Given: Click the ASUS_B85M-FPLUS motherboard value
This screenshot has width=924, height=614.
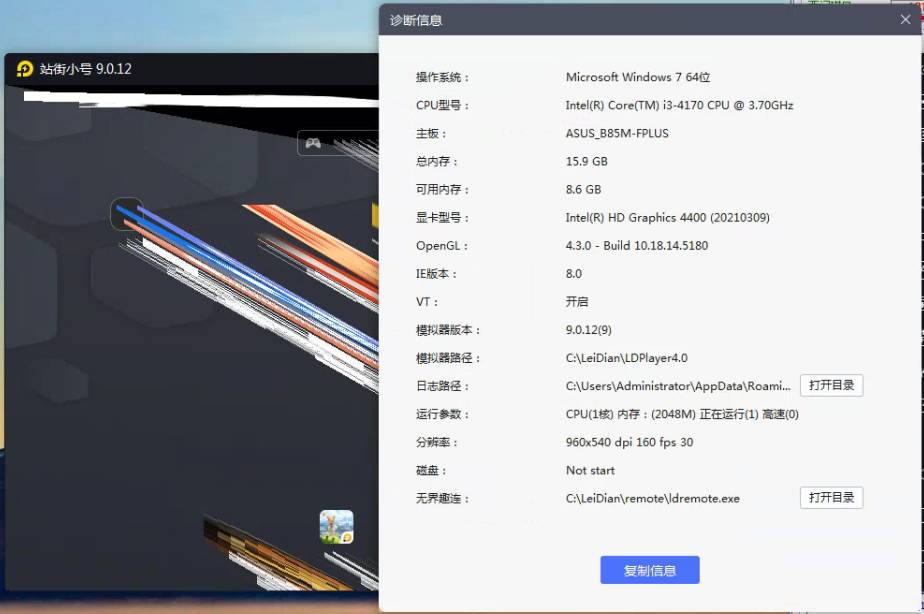Looking at the screenshot, I should coord(617,133).
